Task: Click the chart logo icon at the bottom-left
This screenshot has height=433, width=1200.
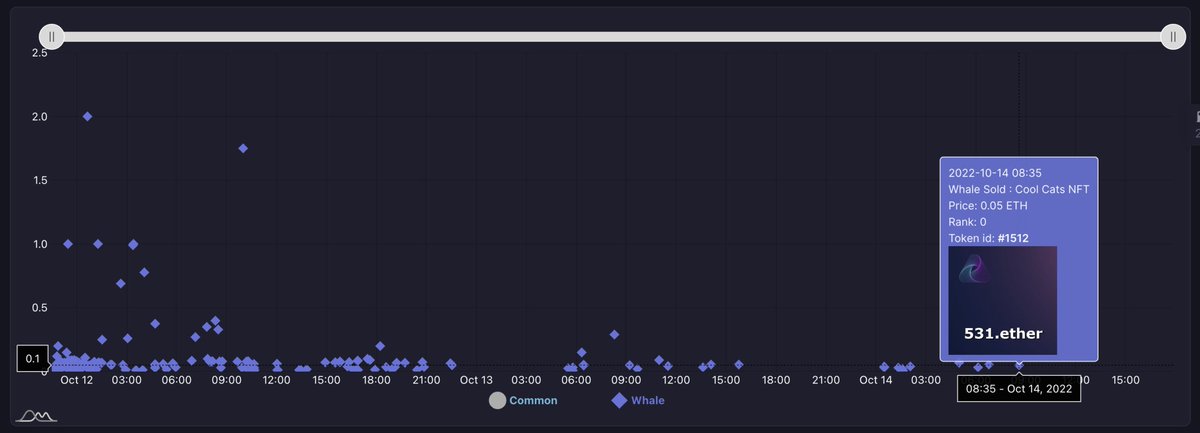Action: 35,415
